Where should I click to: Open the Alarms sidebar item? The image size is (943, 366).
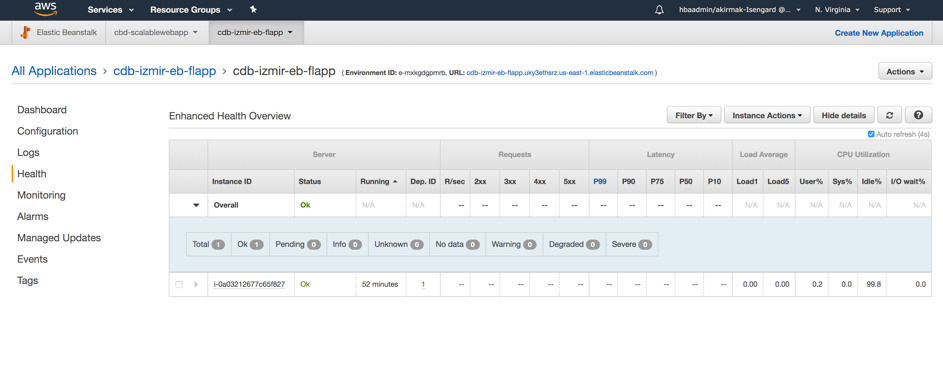point(33,216)
